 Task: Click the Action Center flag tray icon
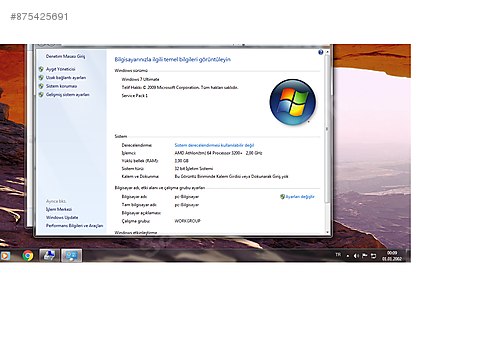tap(365, 256)
